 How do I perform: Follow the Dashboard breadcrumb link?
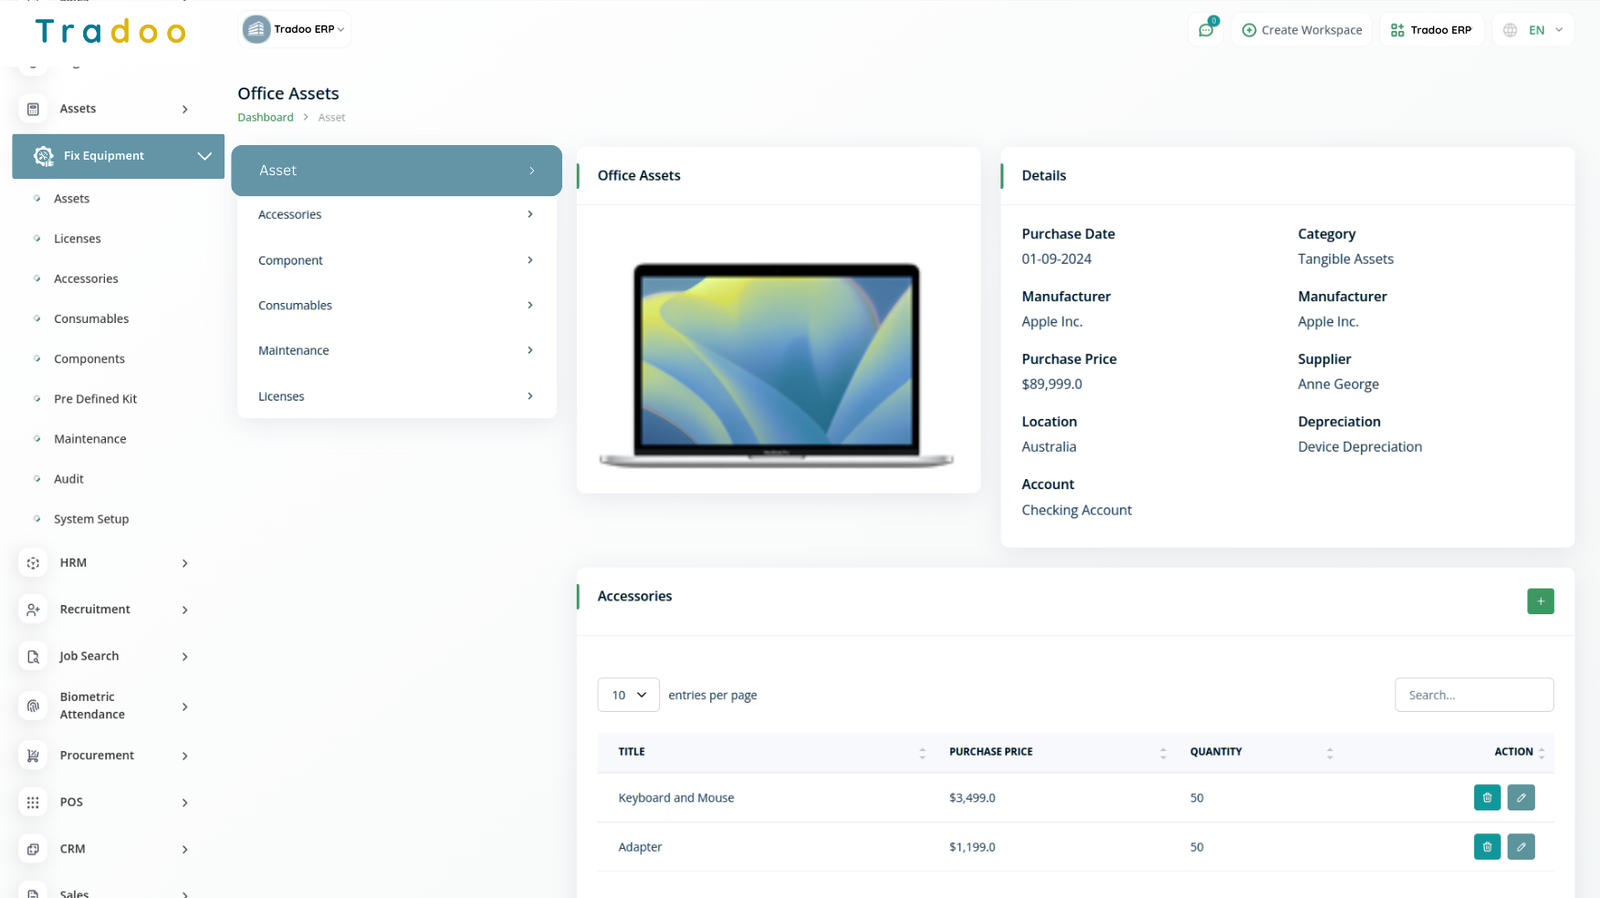click(x=265, y=118)
